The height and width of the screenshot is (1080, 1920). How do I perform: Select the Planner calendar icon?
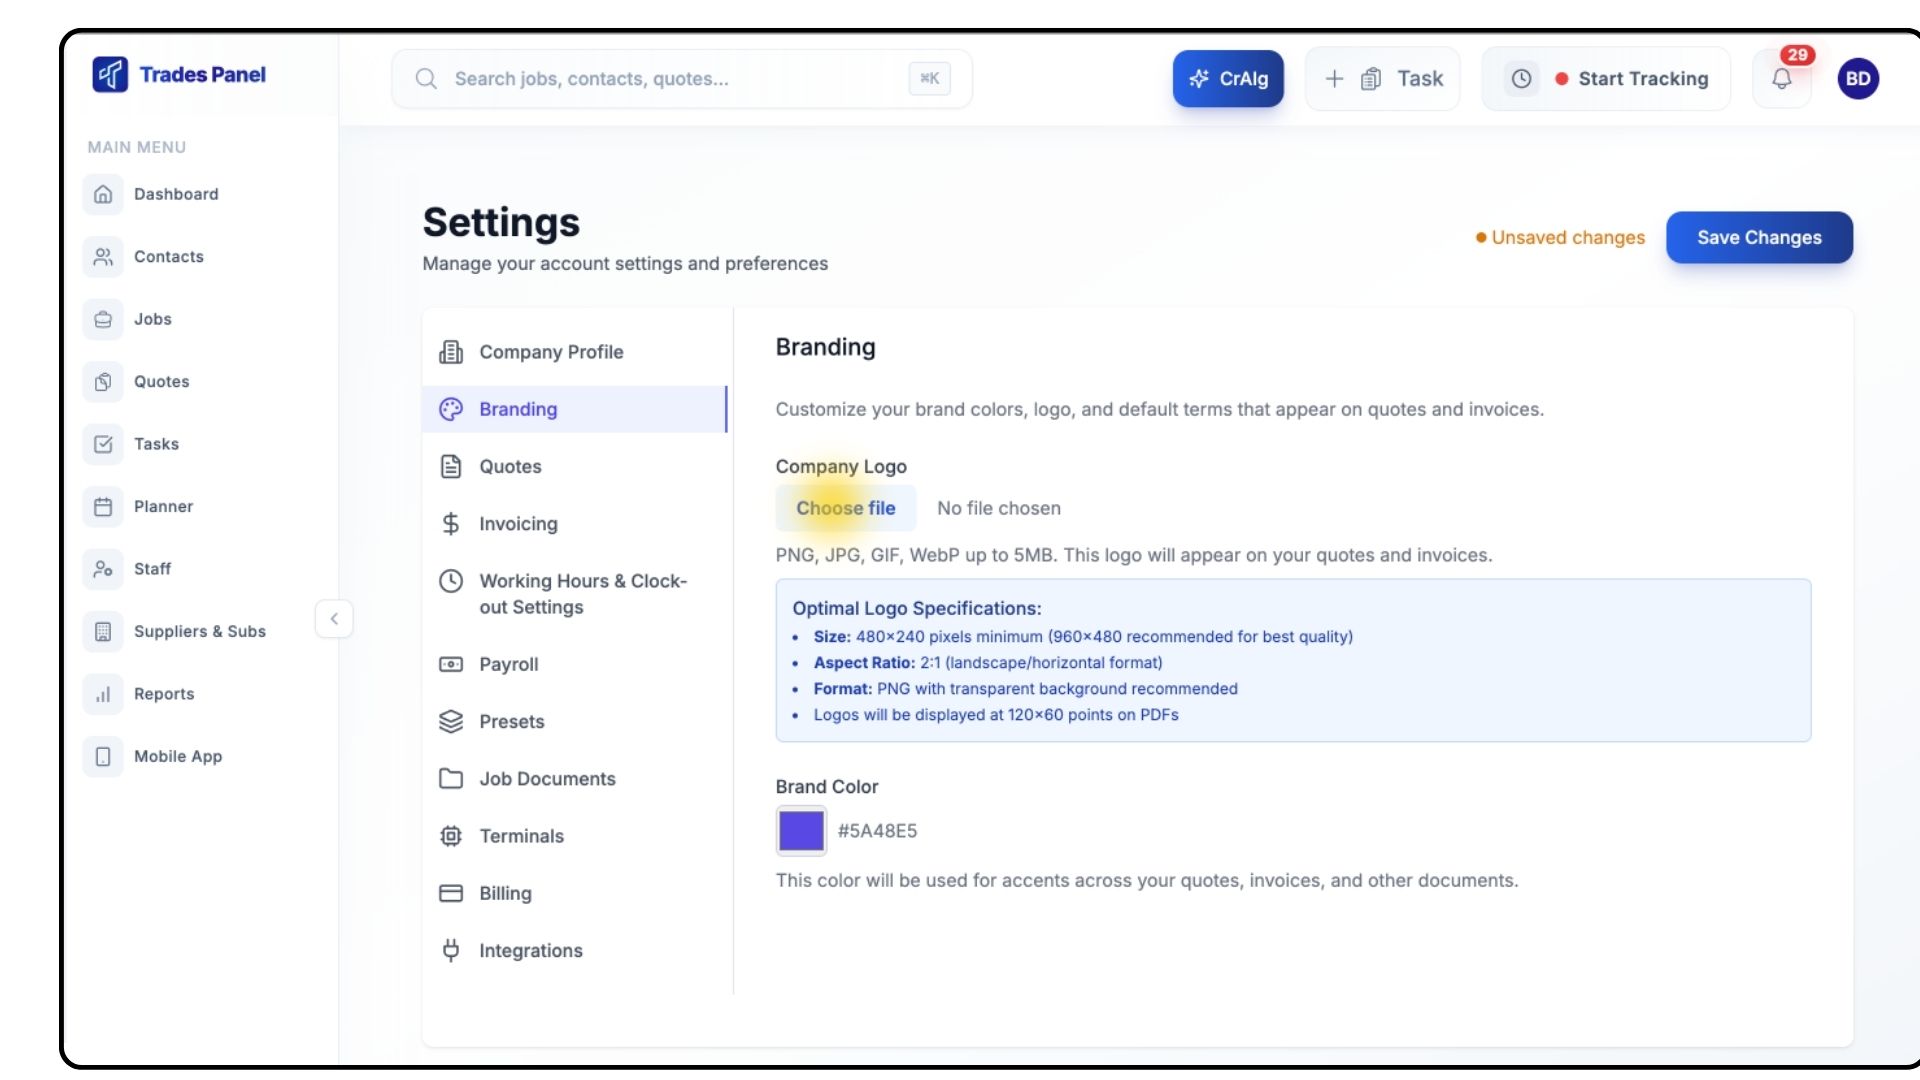103,507
